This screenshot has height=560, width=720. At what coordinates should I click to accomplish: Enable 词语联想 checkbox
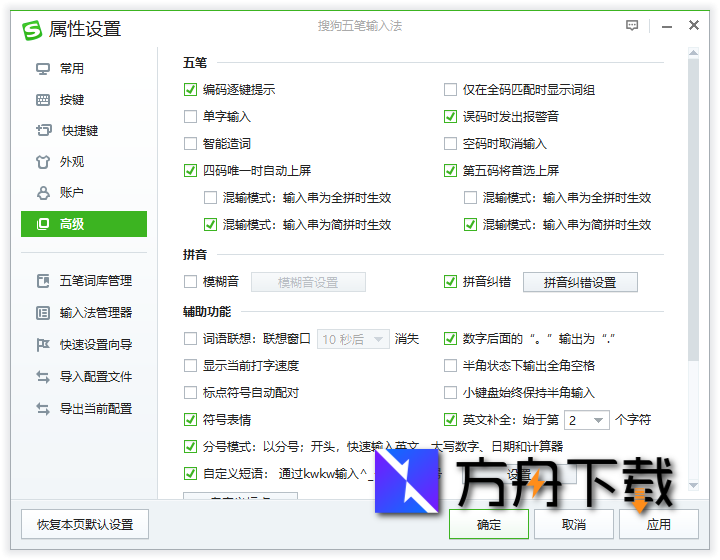coord(191,339)
